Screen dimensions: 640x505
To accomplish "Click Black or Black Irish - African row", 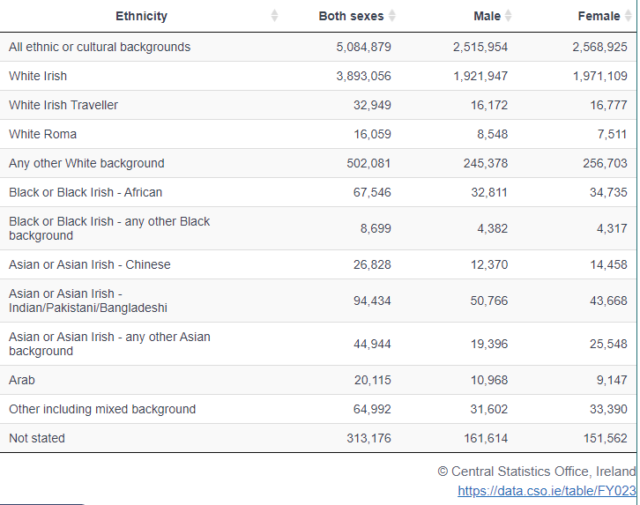I will [x=85, y=192].
